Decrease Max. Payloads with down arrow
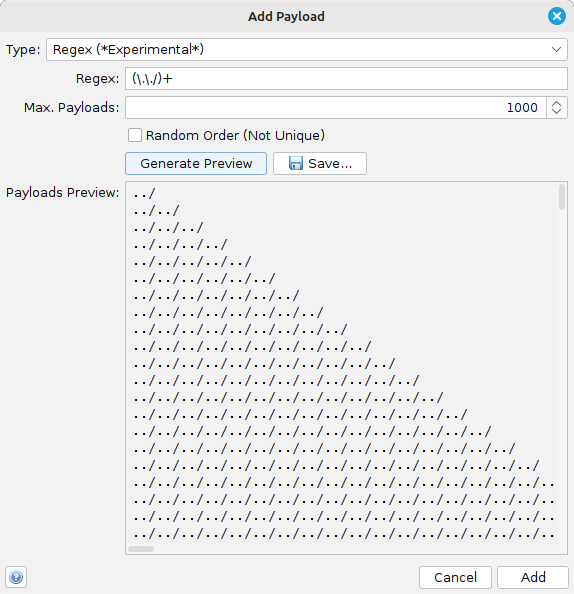The width and height of the screenshot is (574, 594). 557,113
